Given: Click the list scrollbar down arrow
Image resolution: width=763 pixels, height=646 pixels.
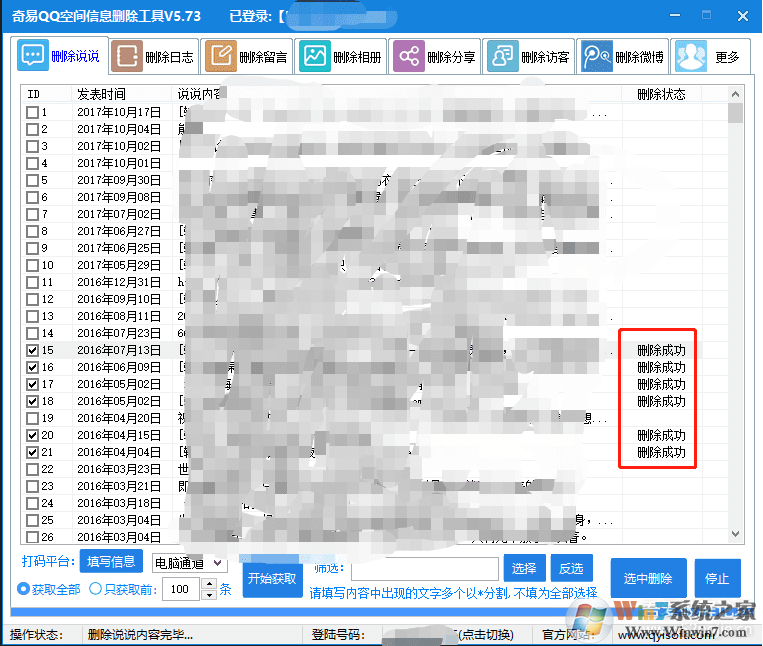Looking at the screenshot, I should (x=735, y=534).
